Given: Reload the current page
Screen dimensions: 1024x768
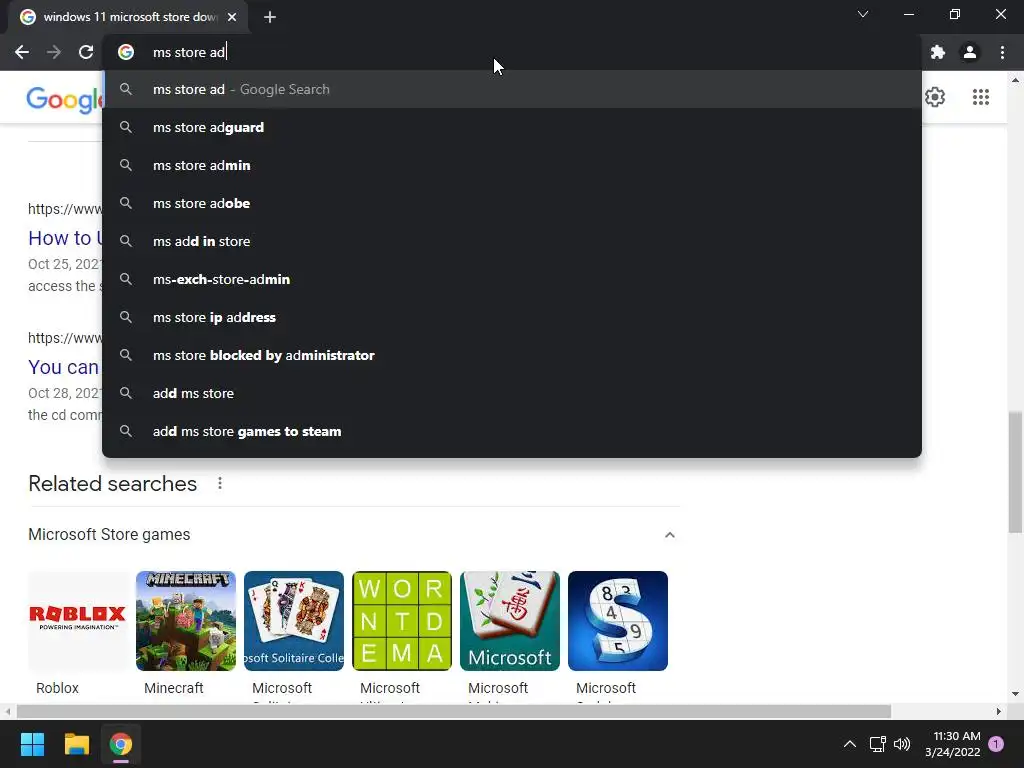Looking at the screenshot, I should click(86, 52).
